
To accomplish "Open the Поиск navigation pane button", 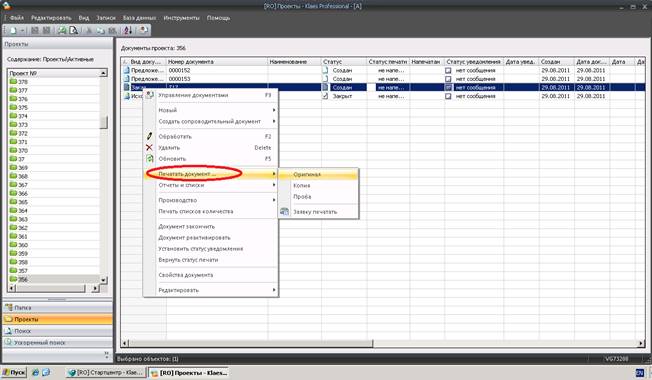I will coord(57,331).
